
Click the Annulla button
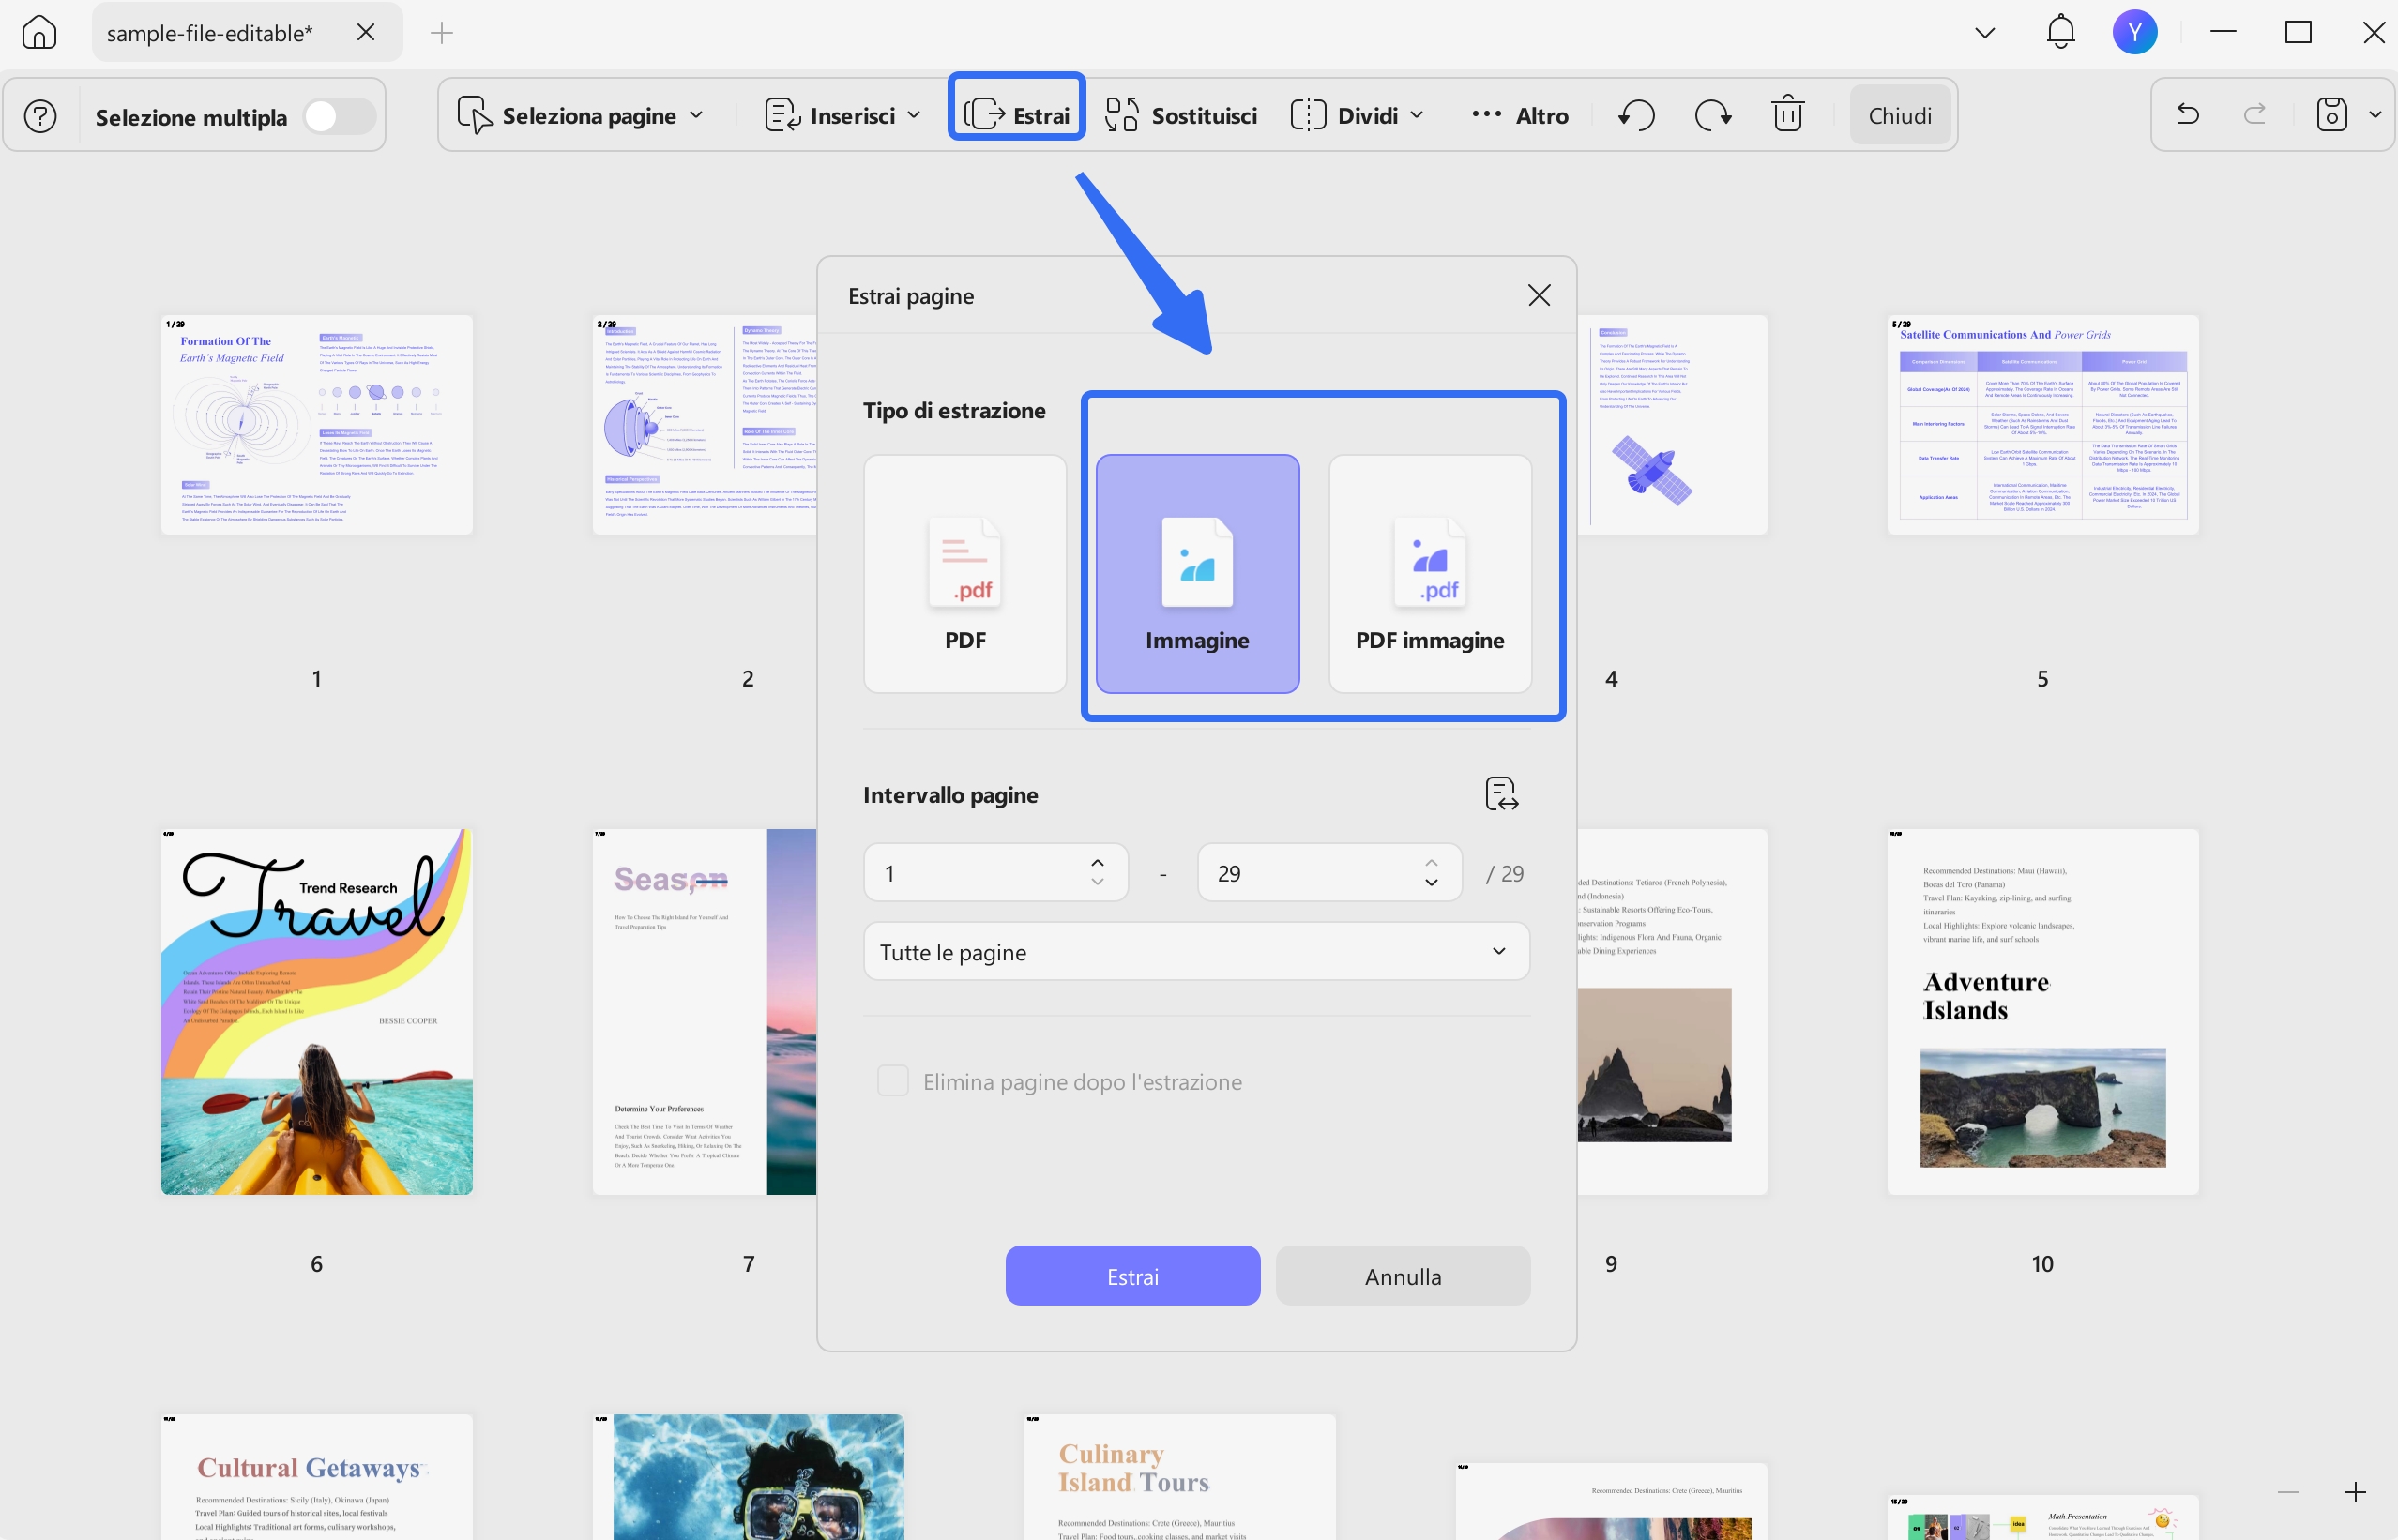click(1402, 1275)
